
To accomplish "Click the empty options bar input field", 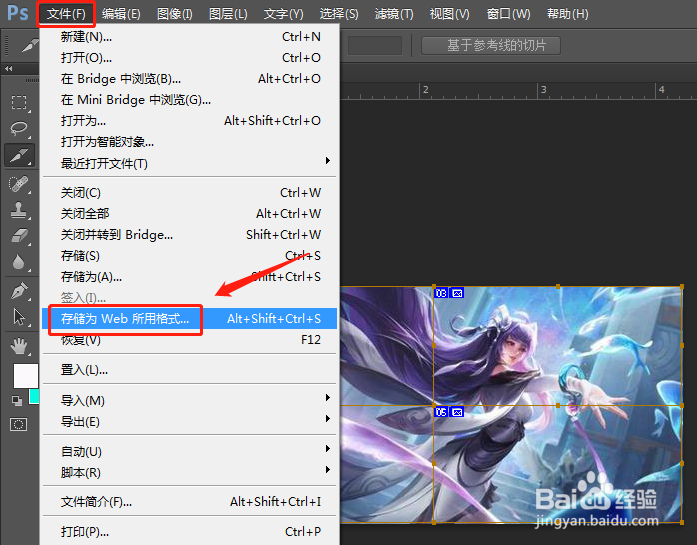I will [375, 45].
